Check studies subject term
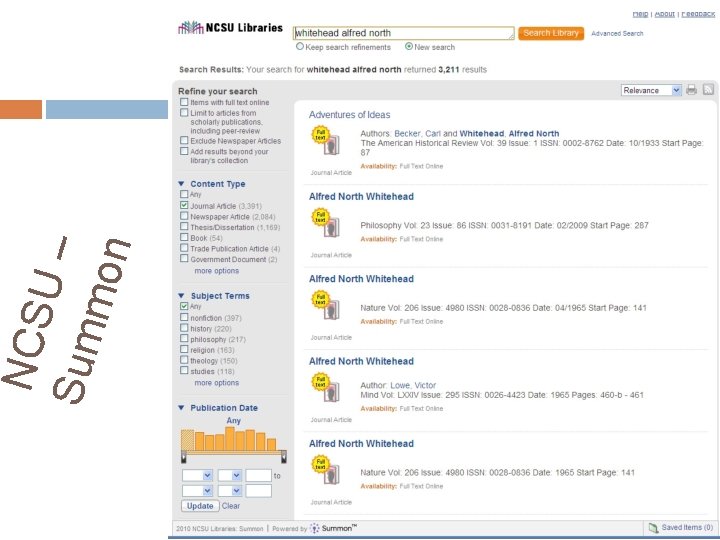720x540 pixels. point(184,371)
